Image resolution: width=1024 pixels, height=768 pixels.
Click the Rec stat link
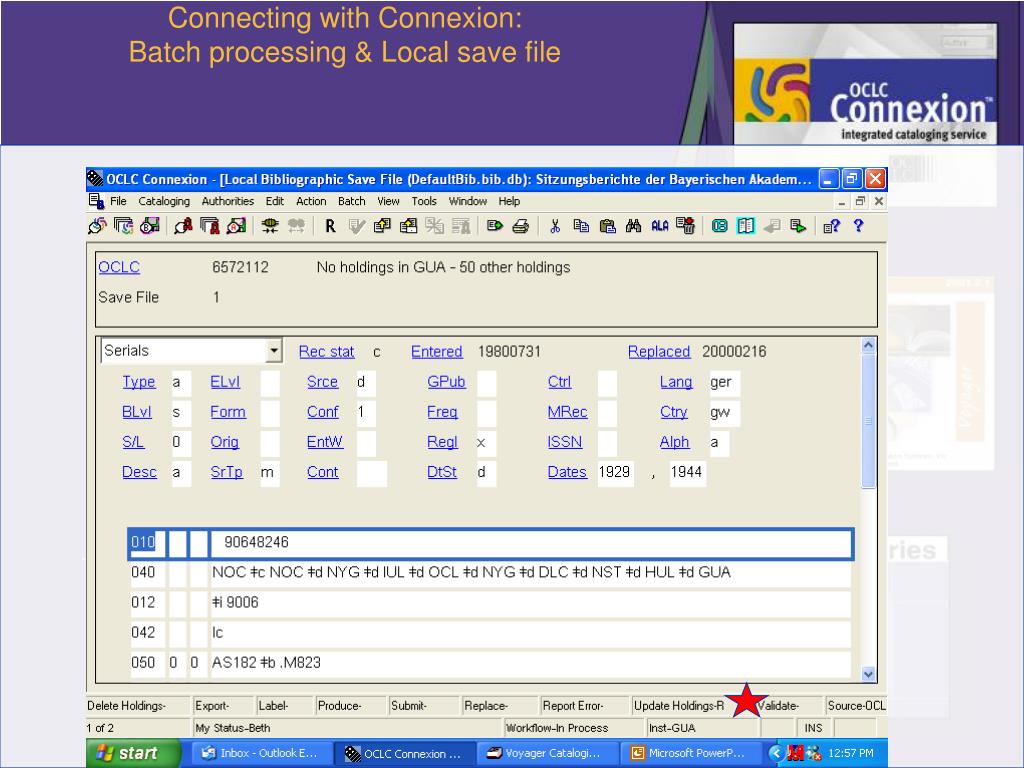[327, 351]
